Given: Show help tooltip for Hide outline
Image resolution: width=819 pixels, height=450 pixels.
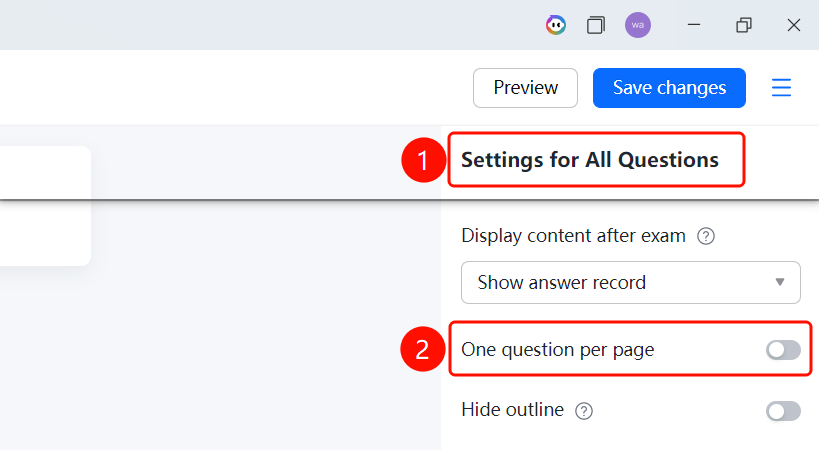Looking at the screenshot, I should 584,411.
